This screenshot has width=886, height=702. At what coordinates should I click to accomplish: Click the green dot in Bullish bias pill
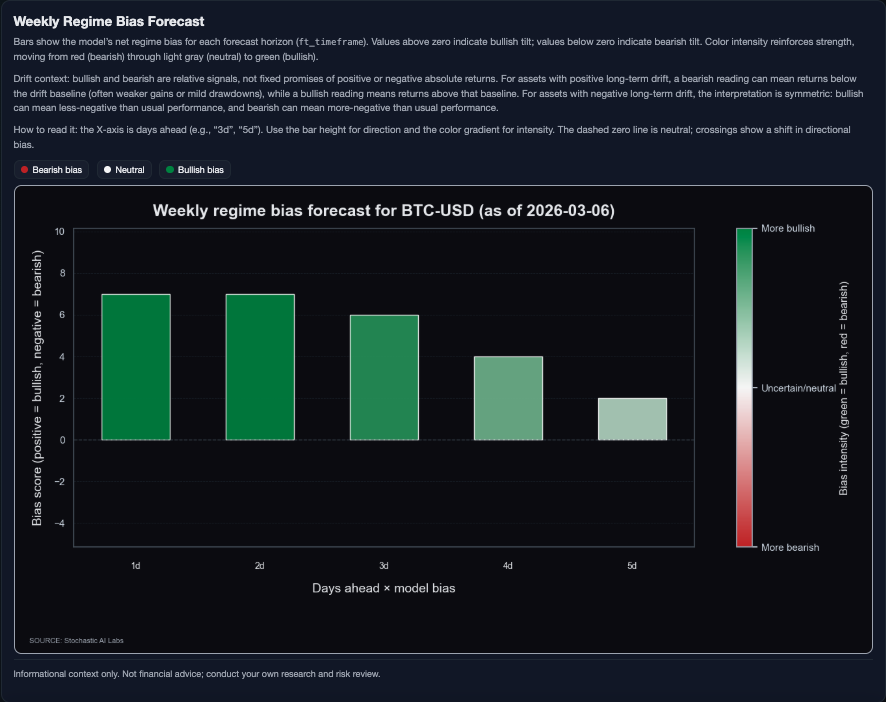(170, 170)
